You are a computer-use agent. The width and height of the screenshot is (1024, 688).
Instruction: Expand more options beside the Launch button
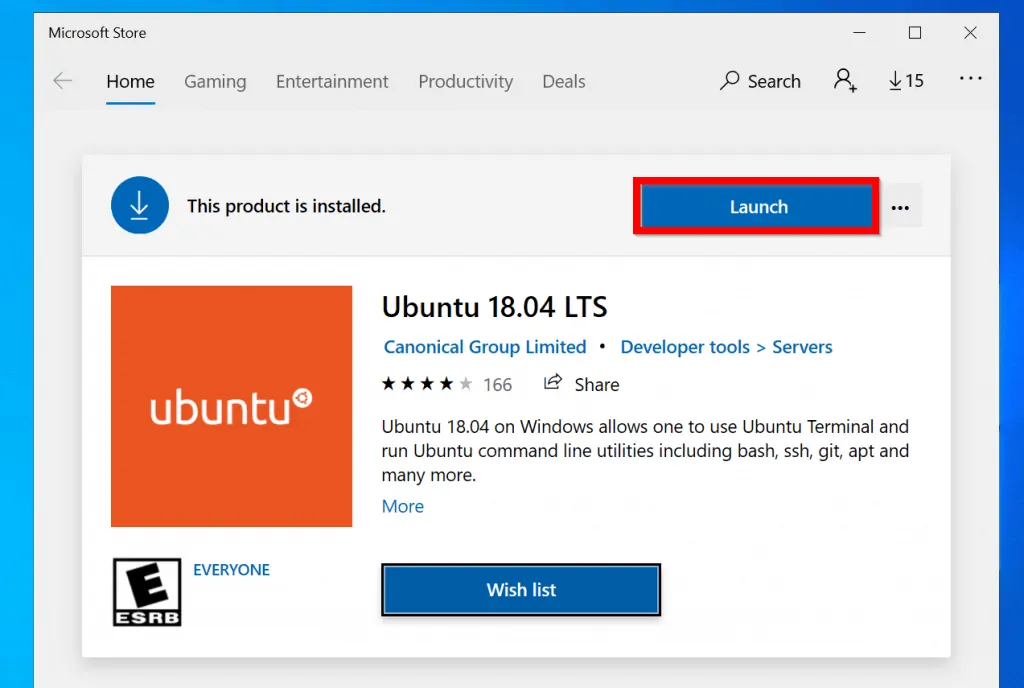tap(900, 207)
